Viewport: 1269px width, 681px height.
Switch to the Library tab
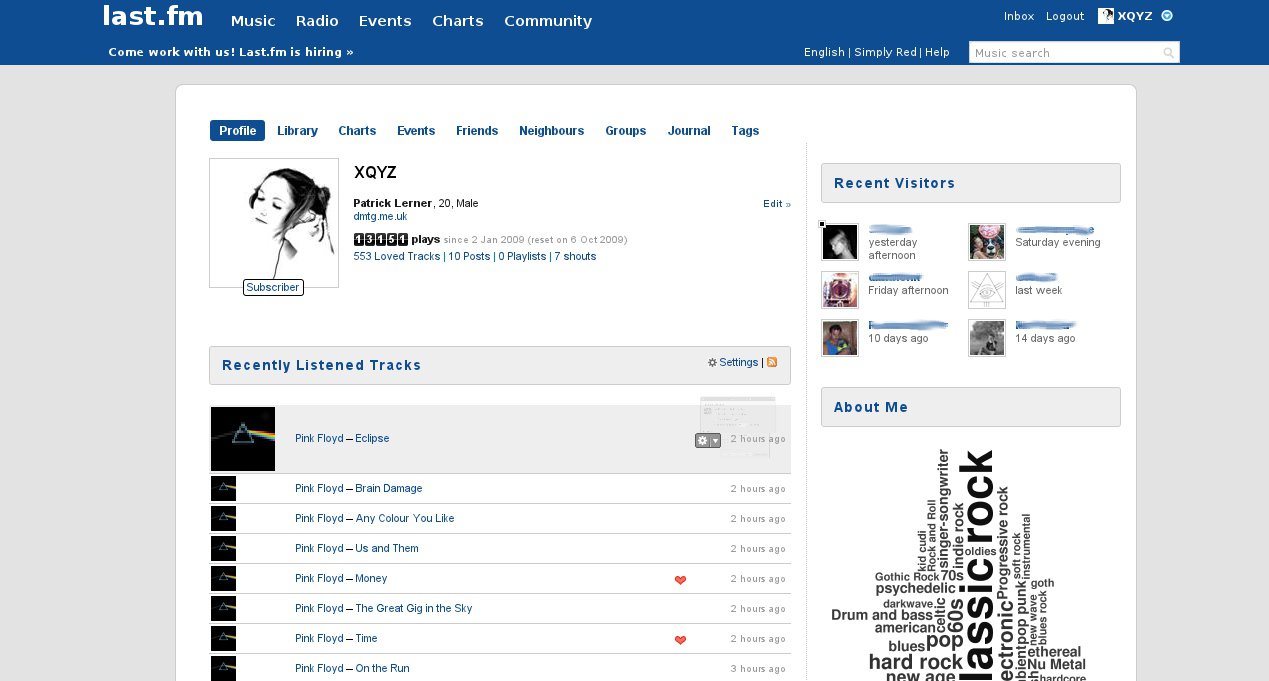(x=297, y=131)
